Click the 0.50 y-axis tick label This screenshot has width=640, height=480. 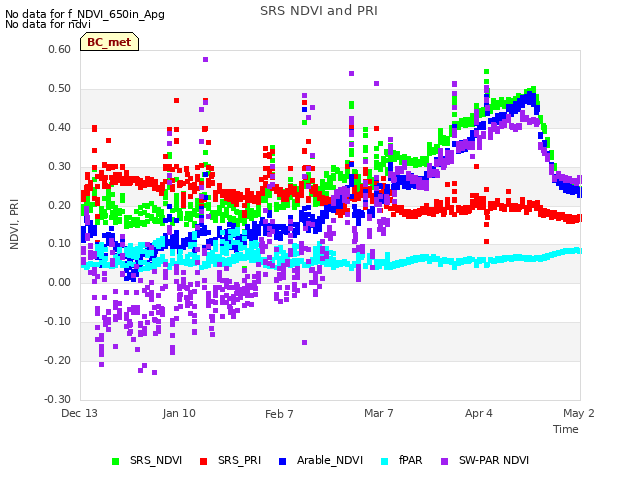coord(60,89)
